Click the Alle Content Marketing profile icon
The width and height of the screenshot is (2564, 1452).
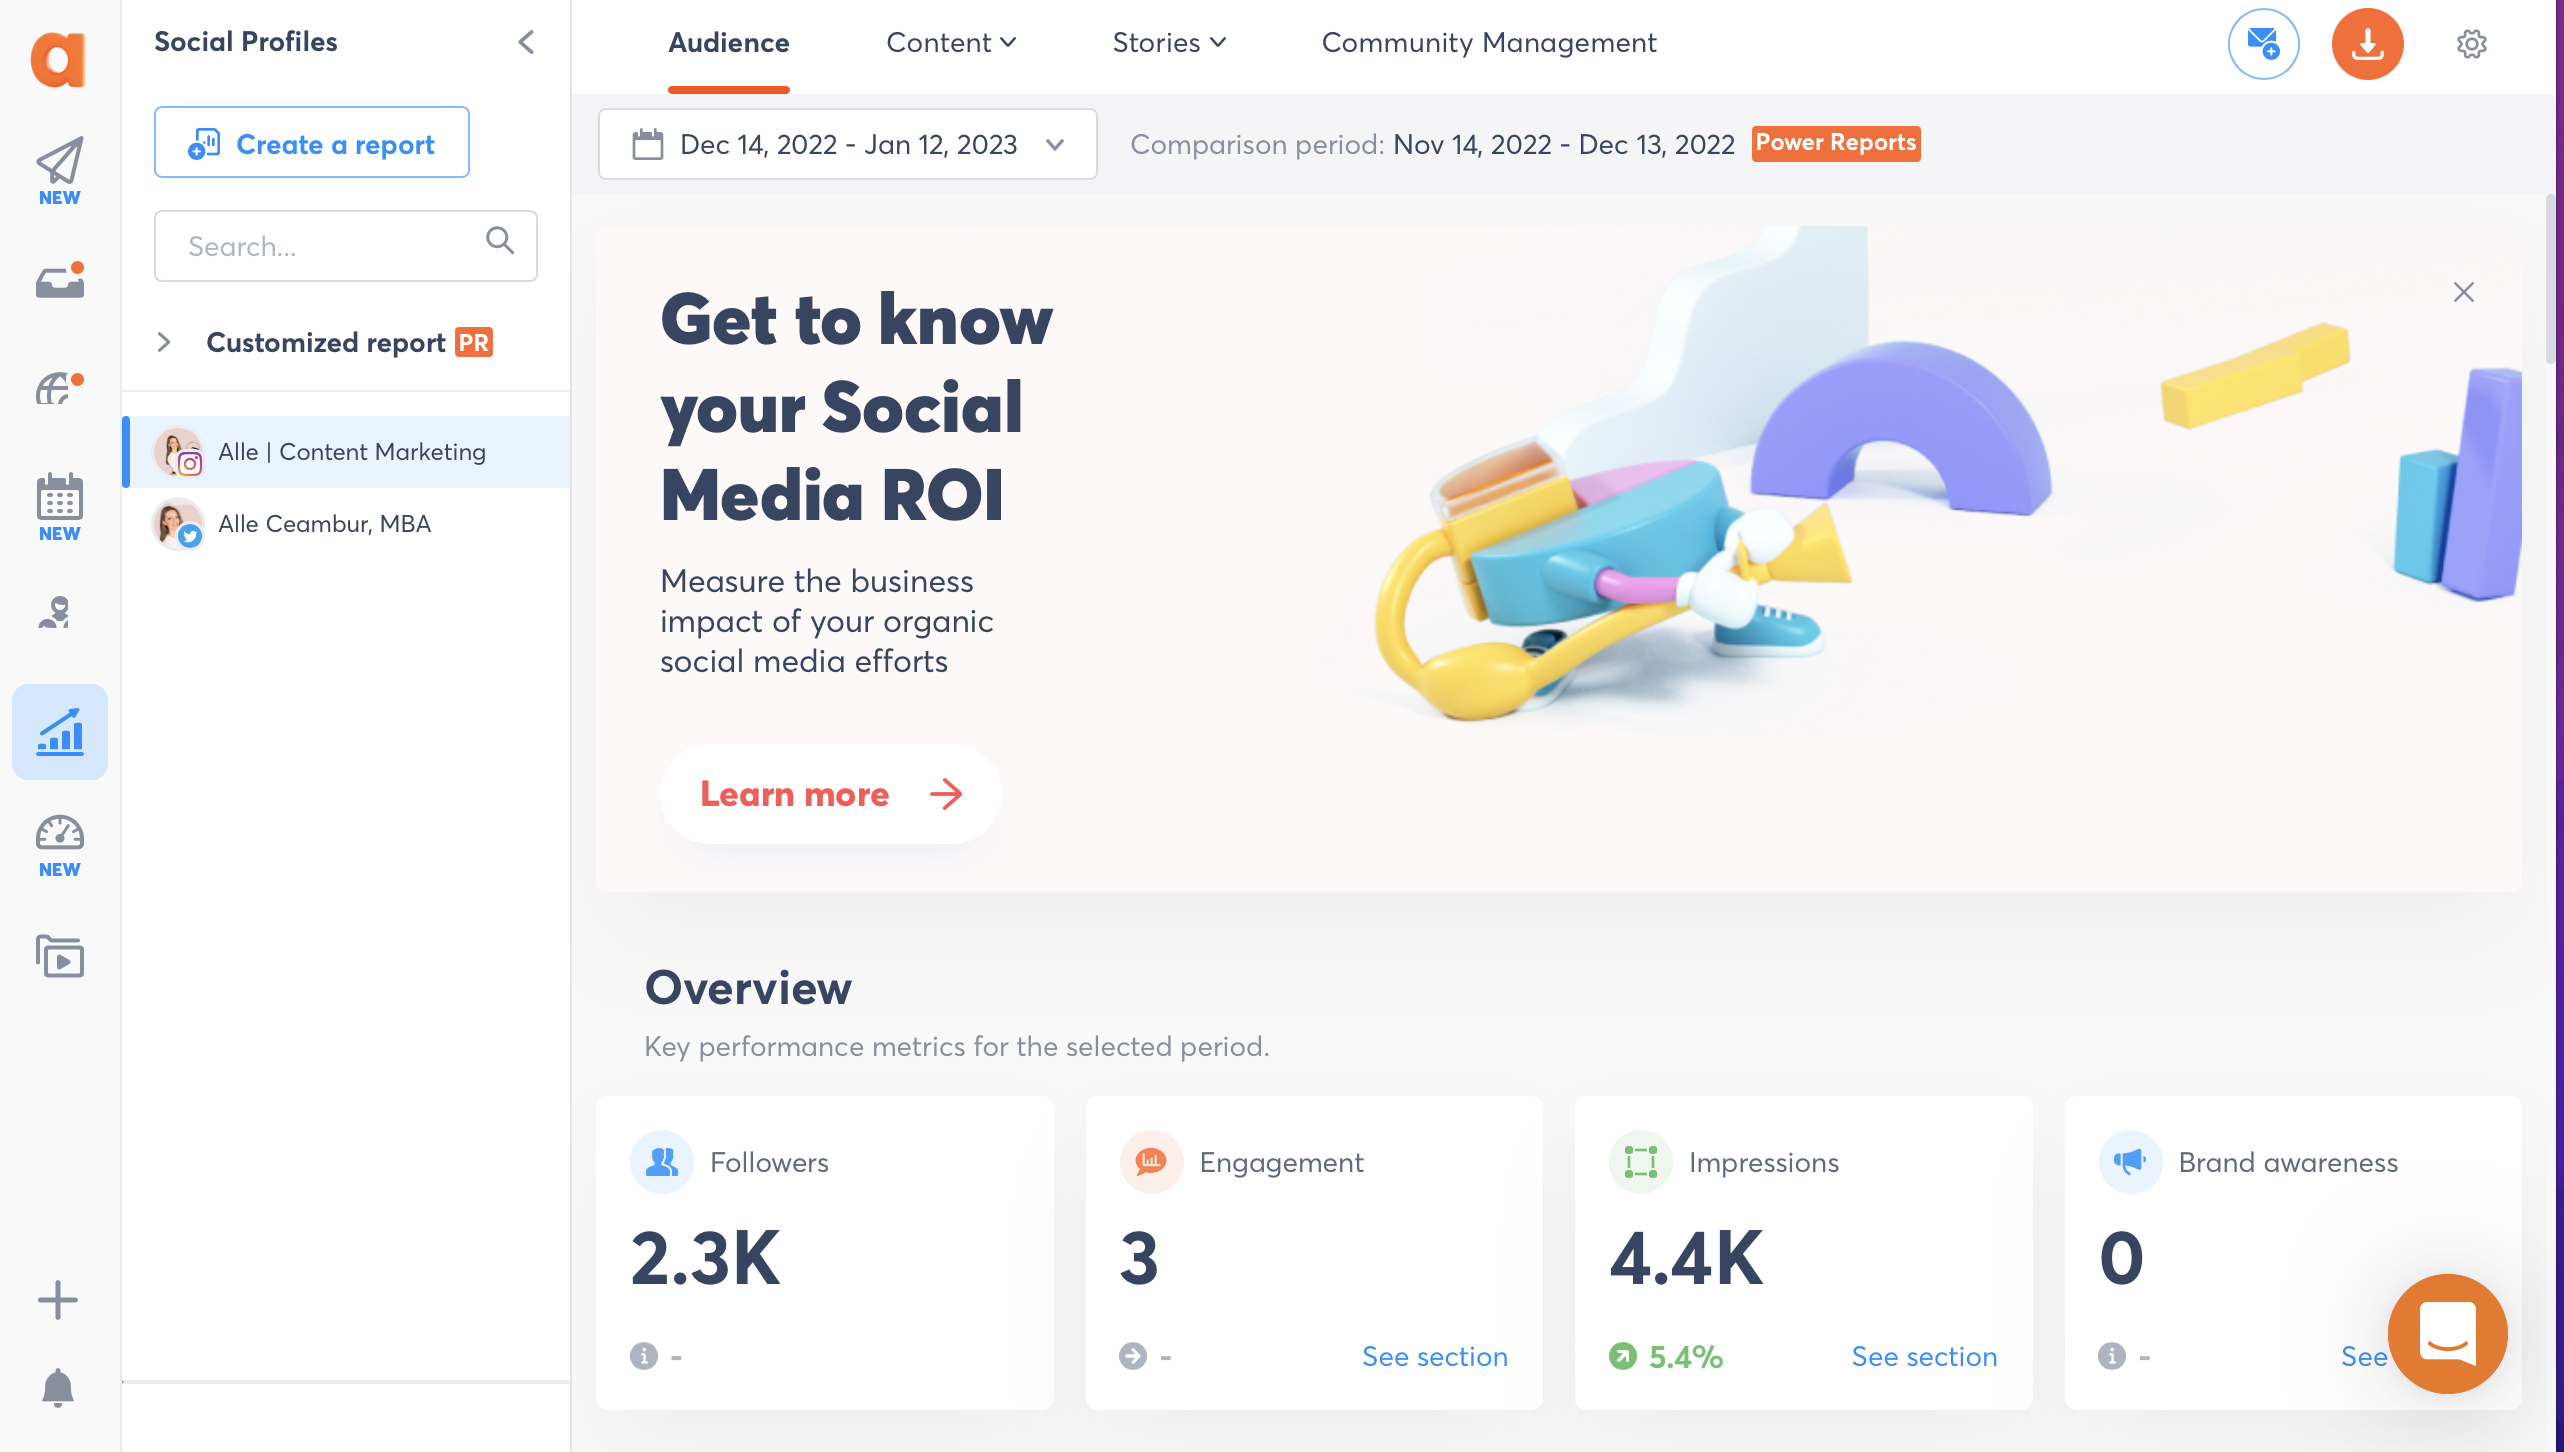click(x=176, y=452)
